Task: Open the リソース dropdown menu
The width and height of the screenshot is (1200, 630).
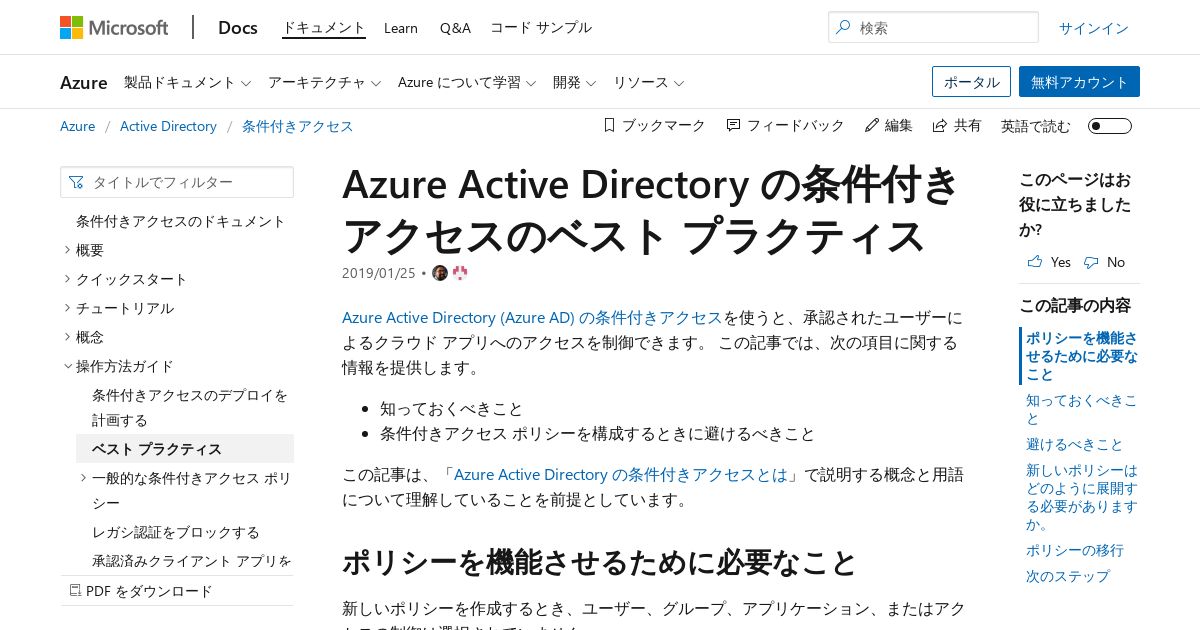Action: (x=648, y=82)
